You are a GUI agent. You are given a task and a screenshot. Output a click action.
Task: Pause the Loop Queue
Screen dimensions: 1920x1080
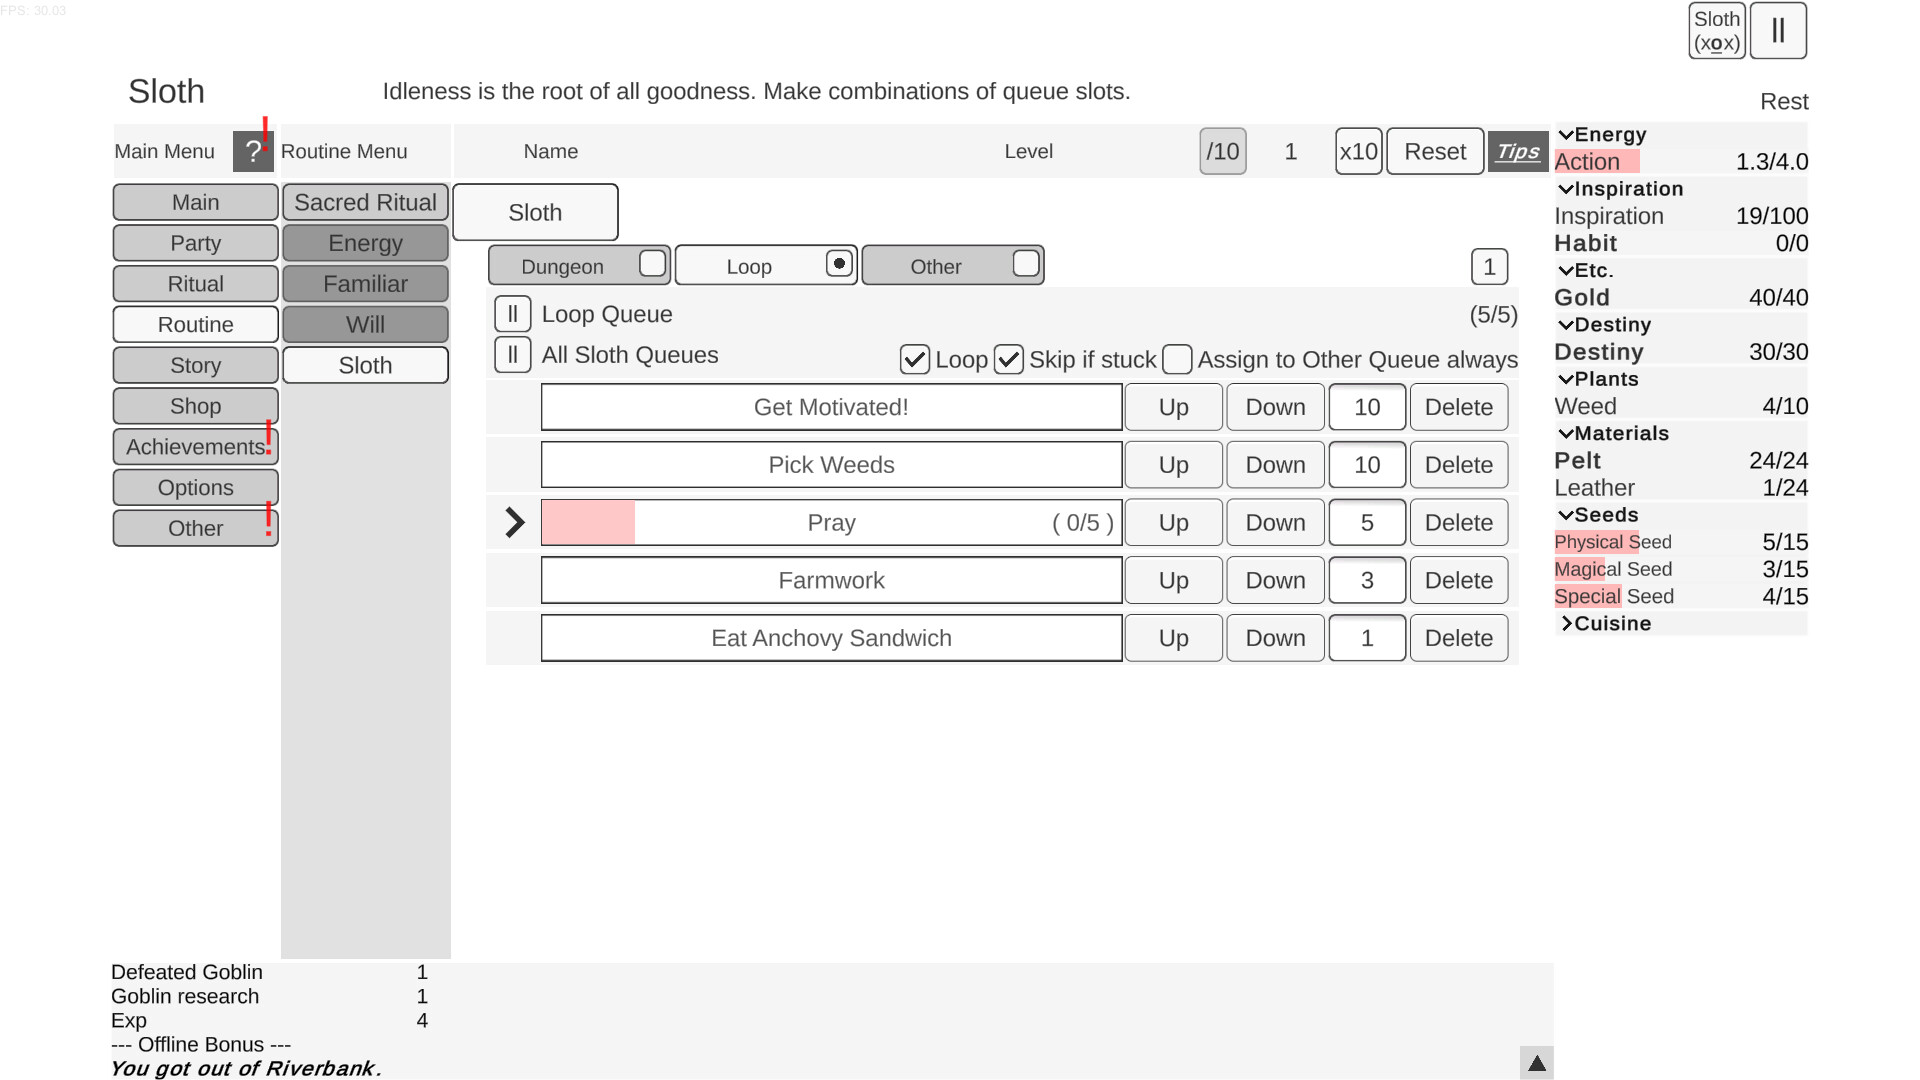pos(512,313)
